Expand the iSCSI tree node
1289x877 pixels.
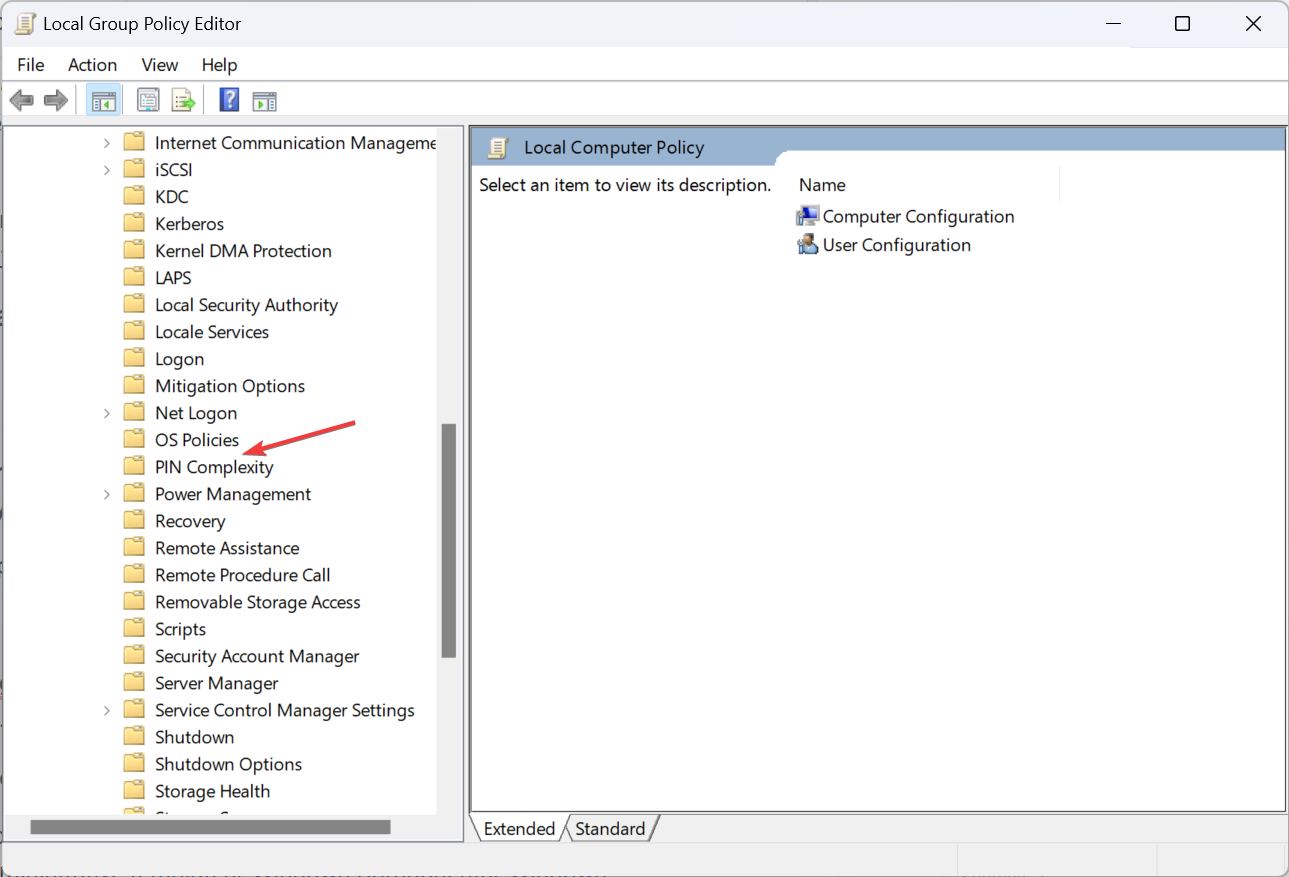coord(107,170)
